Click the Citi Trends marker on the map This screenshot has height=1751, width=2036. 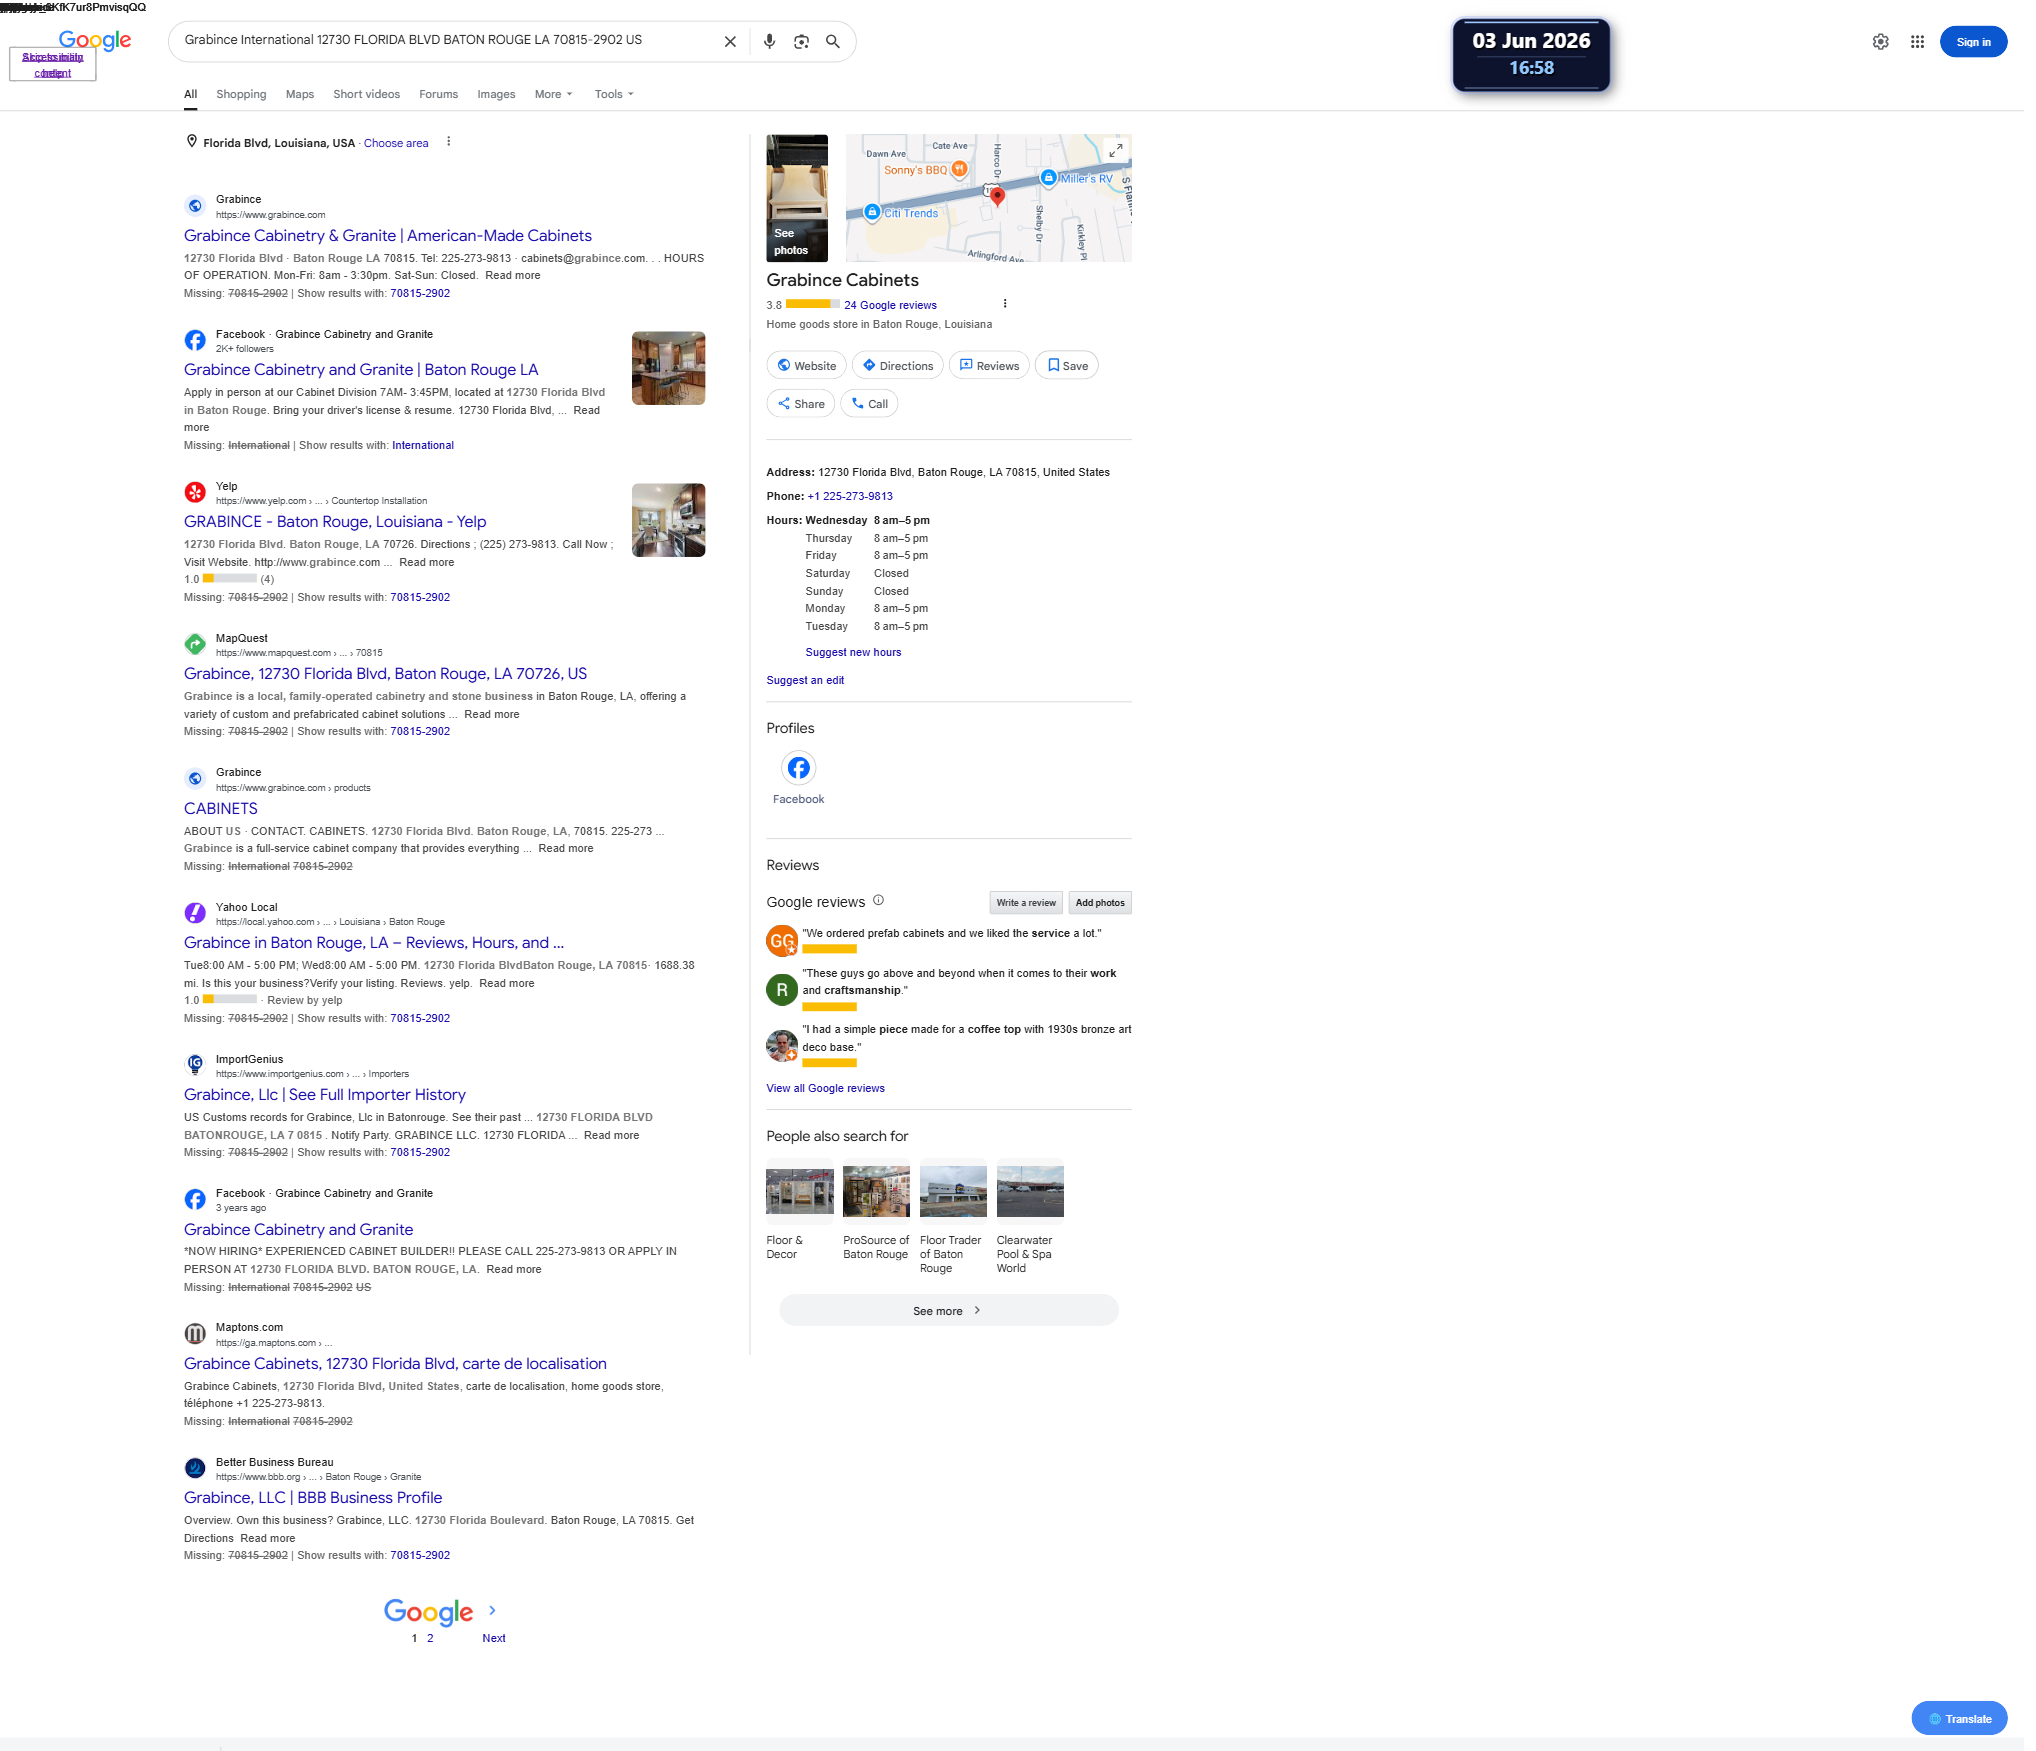[872, 212]
